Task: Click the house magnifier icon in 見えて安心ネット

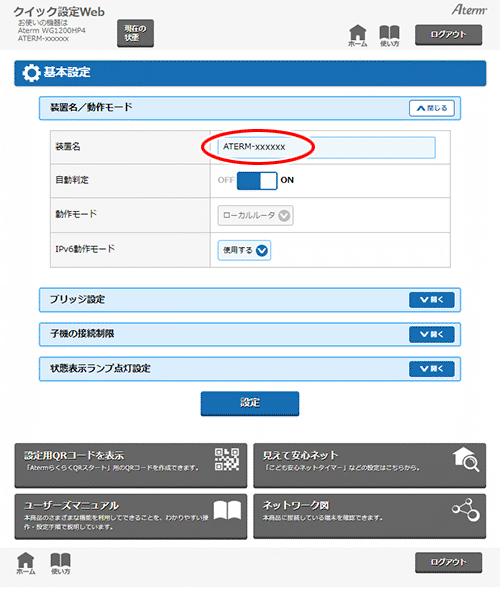Action: click(466, 460)
